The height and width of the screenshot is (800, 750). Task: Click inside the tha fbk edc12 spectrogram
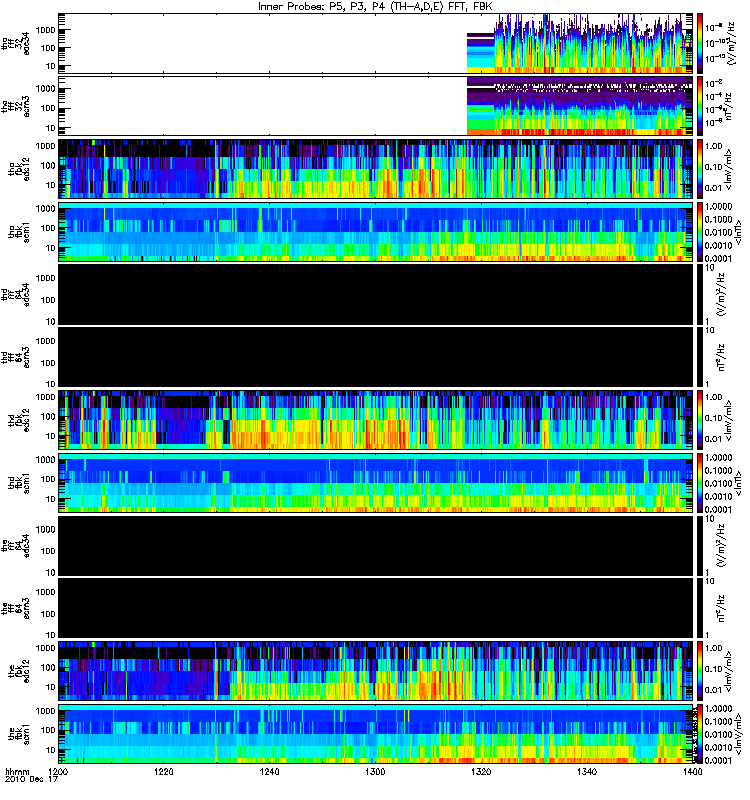[x=376, y=169]
